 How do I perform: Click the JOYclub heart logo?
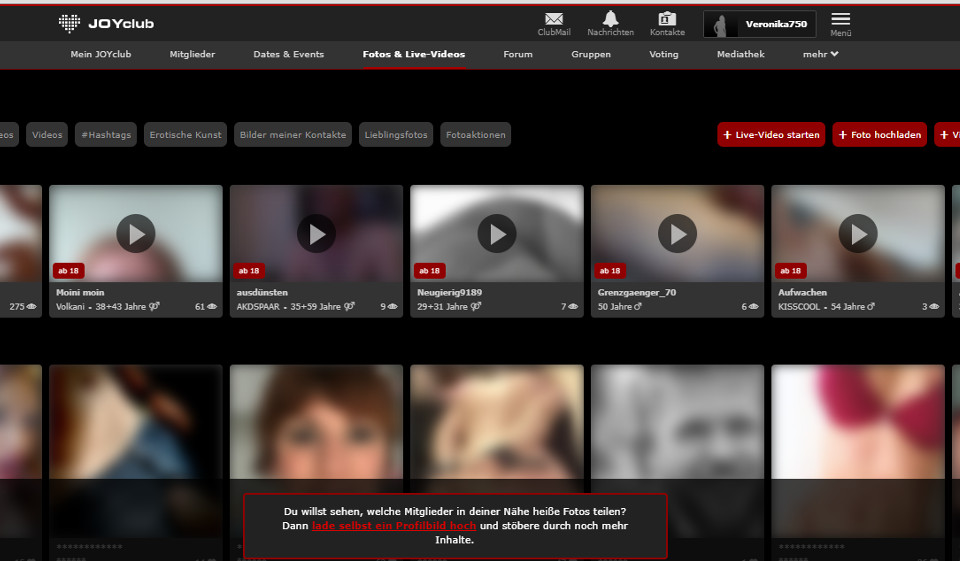pyautogui.click(x=69, y=23)
